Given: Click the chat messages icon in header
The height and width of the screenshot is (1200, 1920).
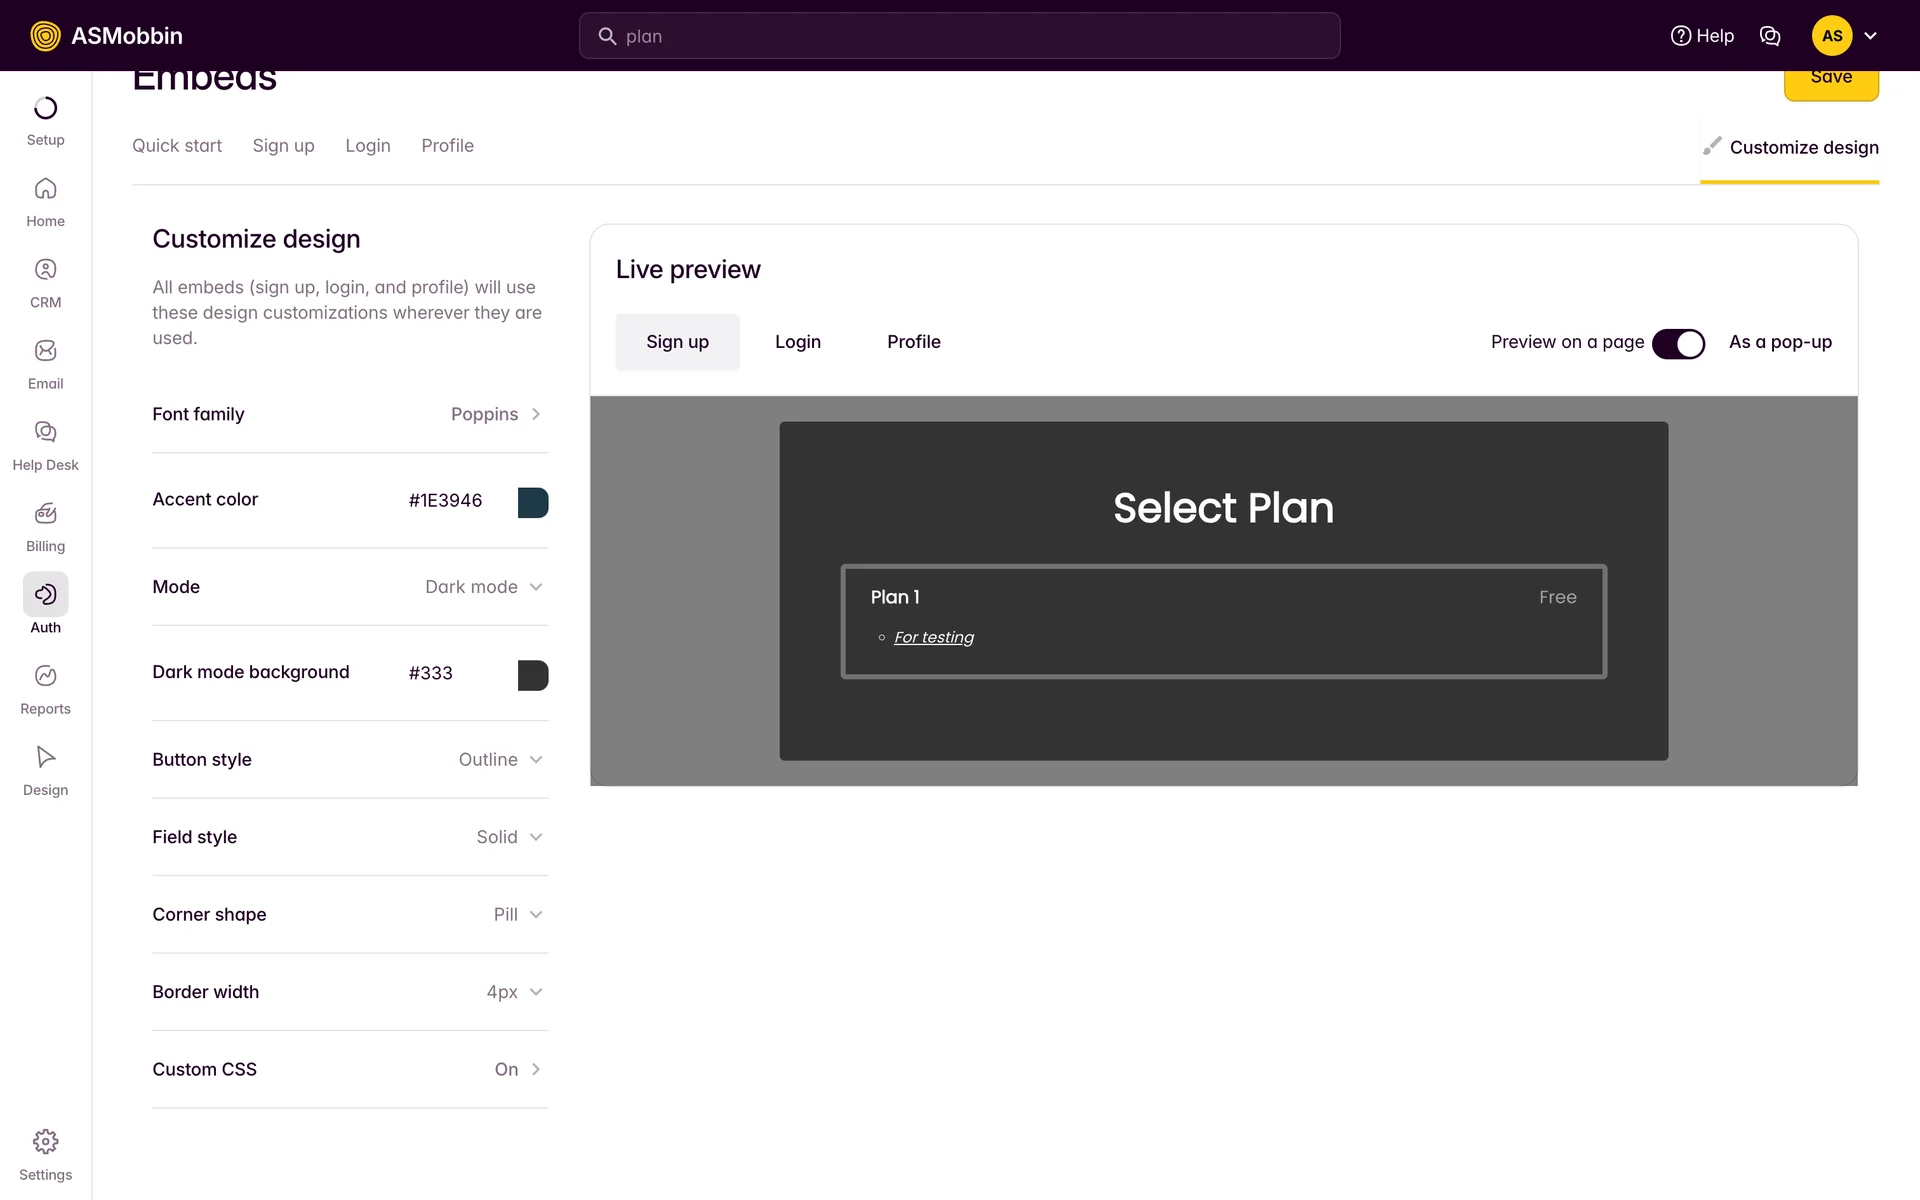Looking at the screenshot, I should coord(1769,36).
